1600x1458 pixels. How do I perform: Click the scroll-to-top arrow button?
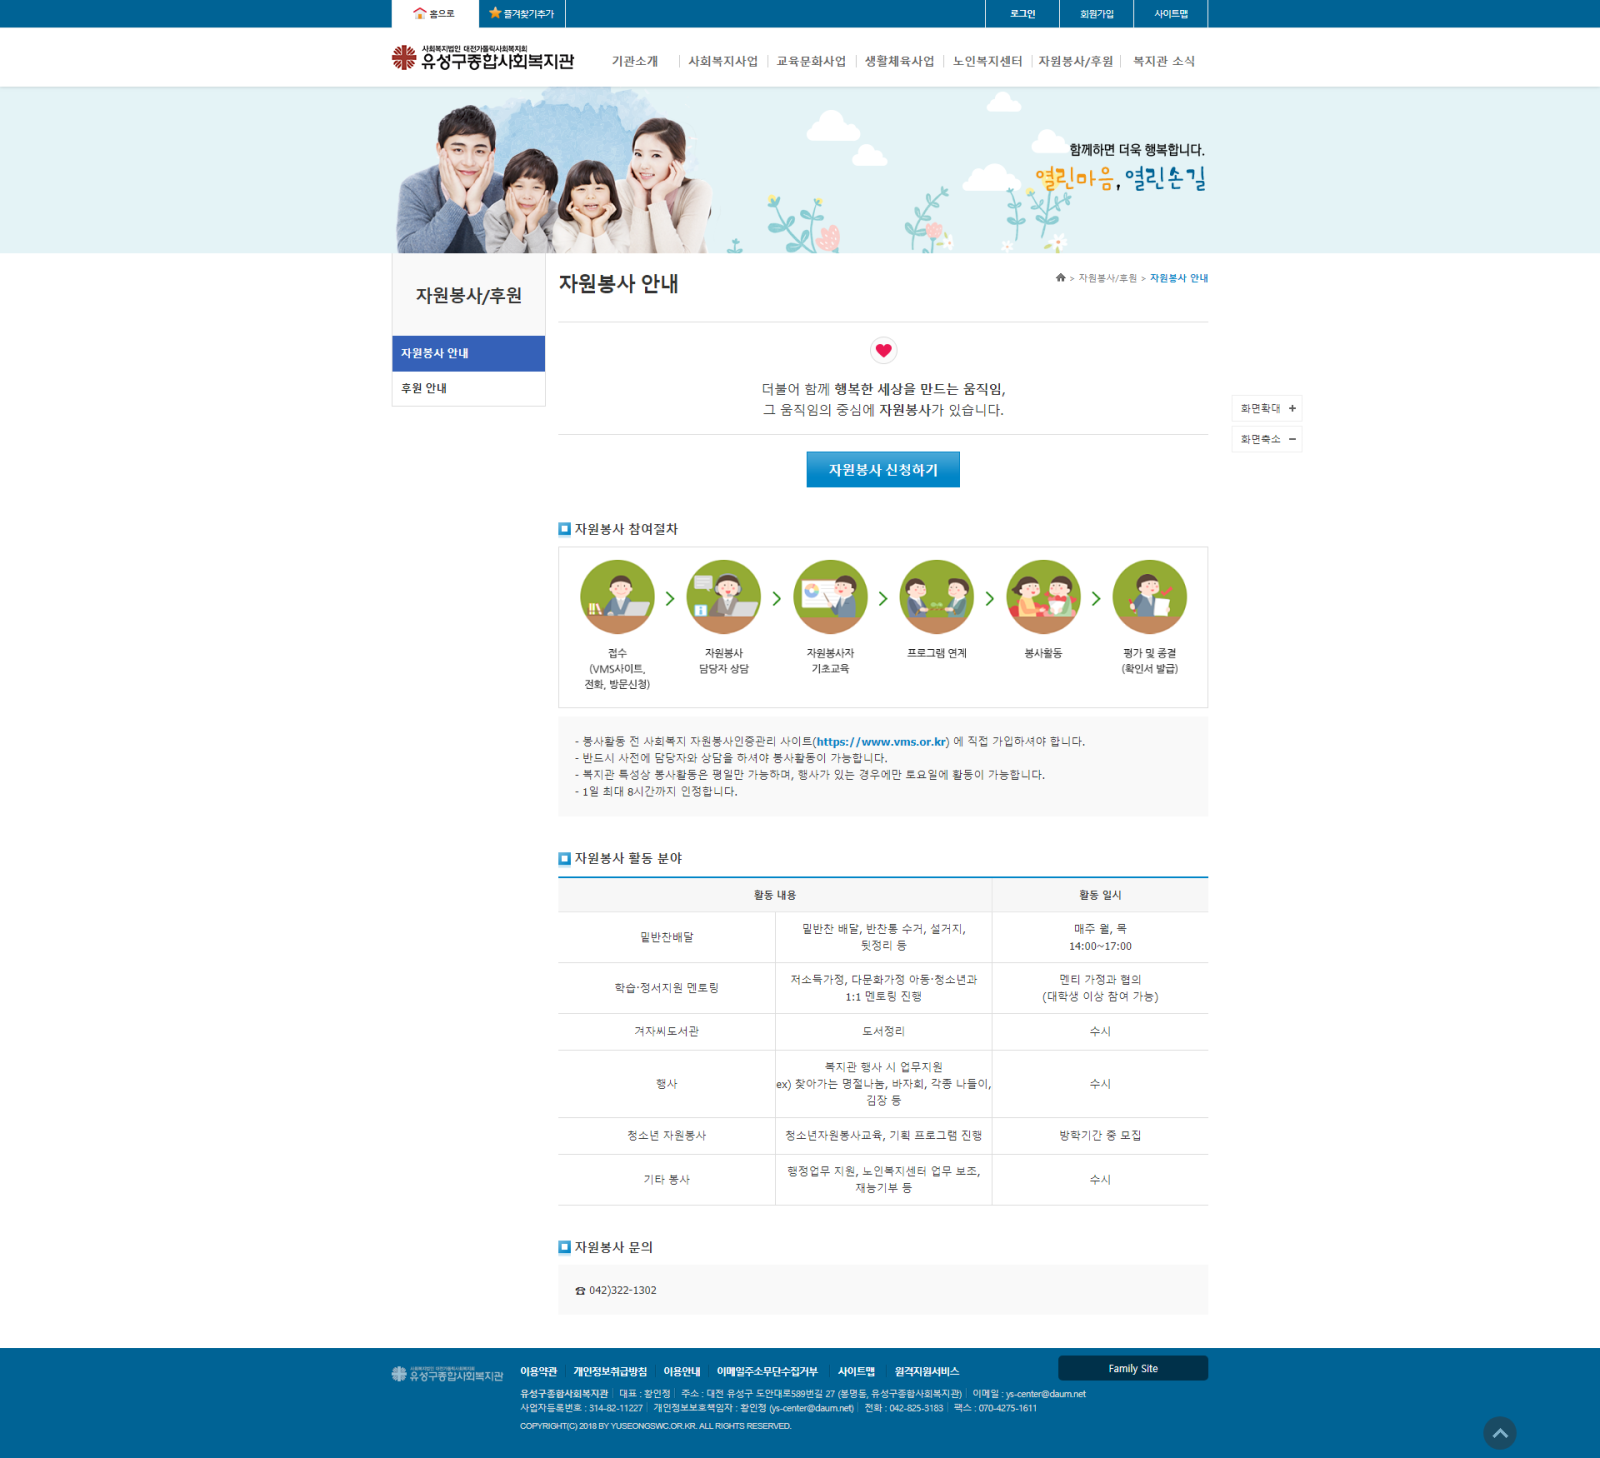[x=1499, y=1433]
